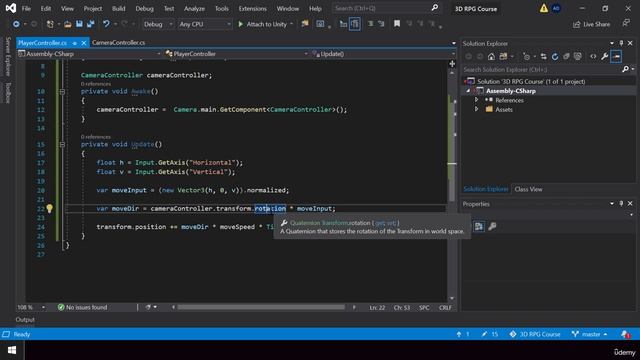Click the Visual Studio logo icon

[x=11, y=8]
